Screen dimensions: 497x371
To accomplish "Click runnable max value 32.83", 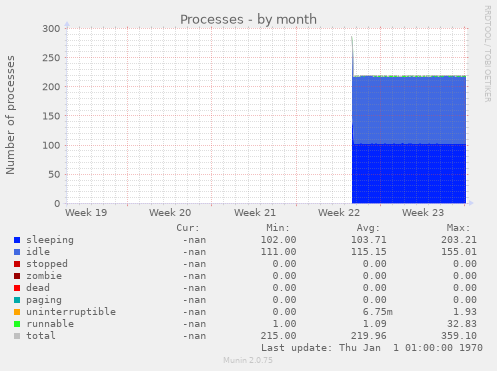I will (462, 324).
